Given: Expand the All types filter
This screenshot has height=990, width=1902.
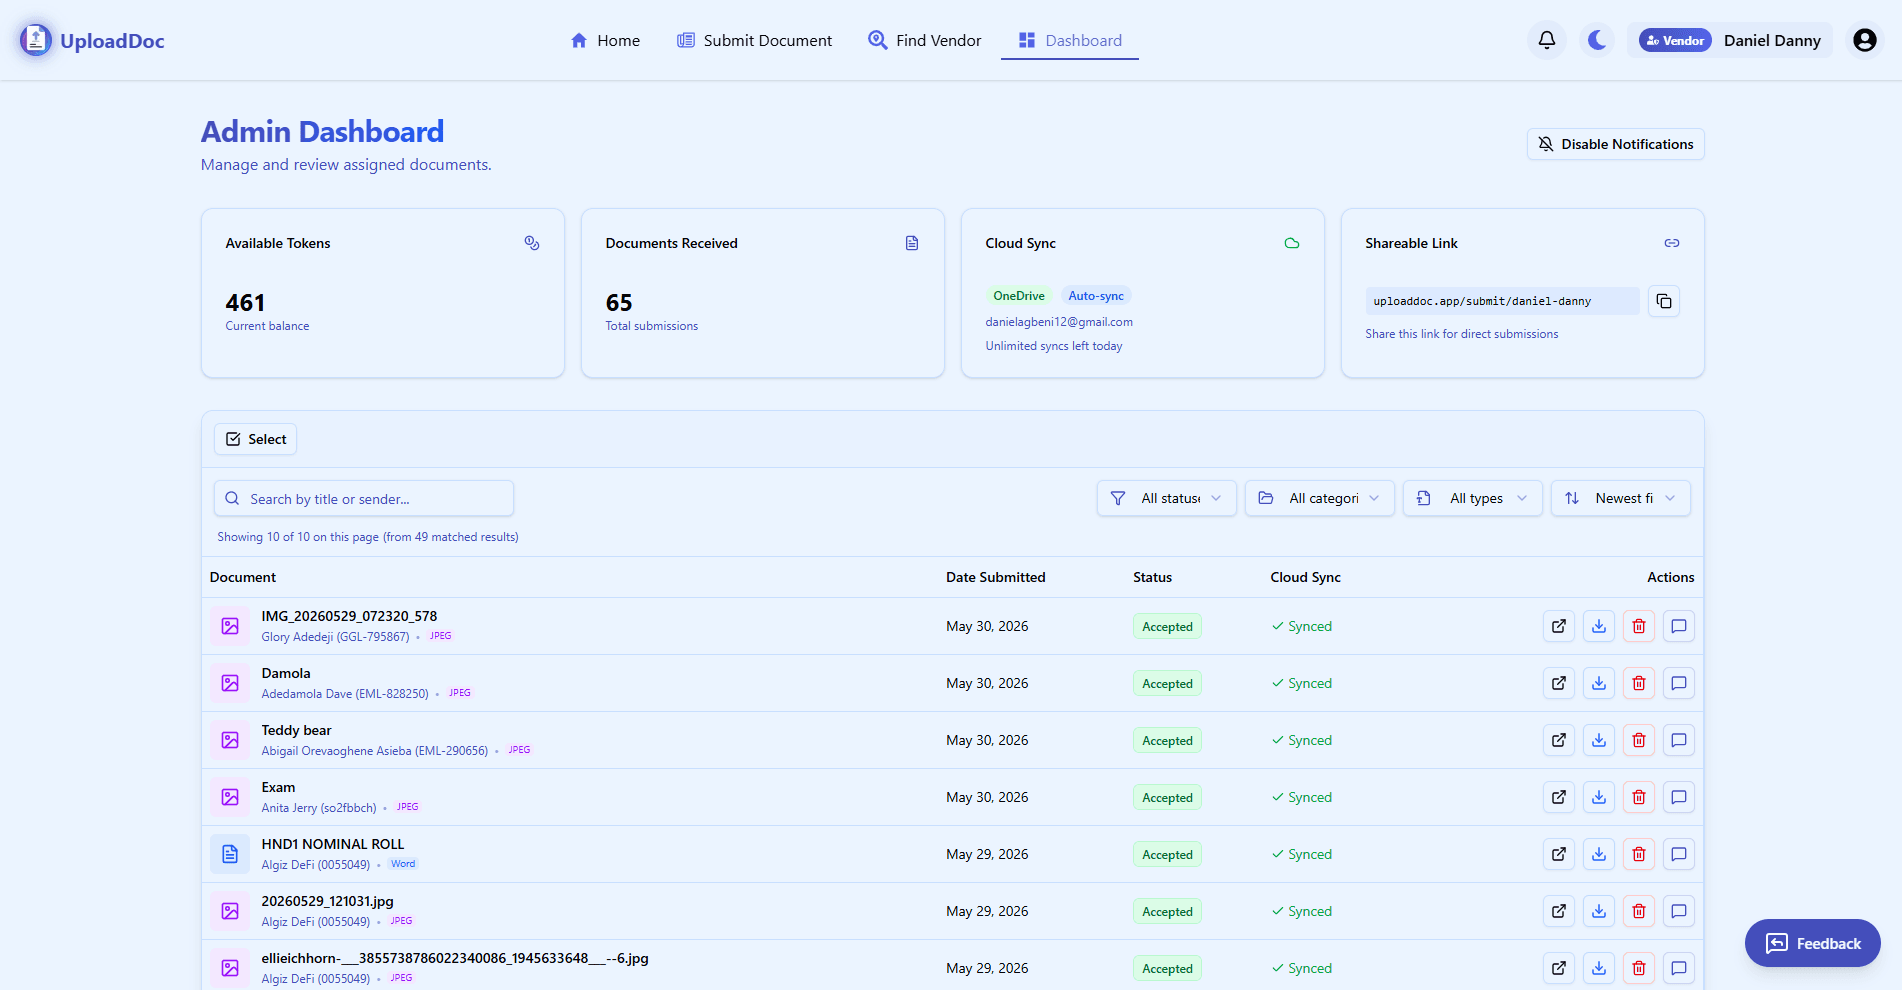Looking at the screenshot, I should 1473,498.
